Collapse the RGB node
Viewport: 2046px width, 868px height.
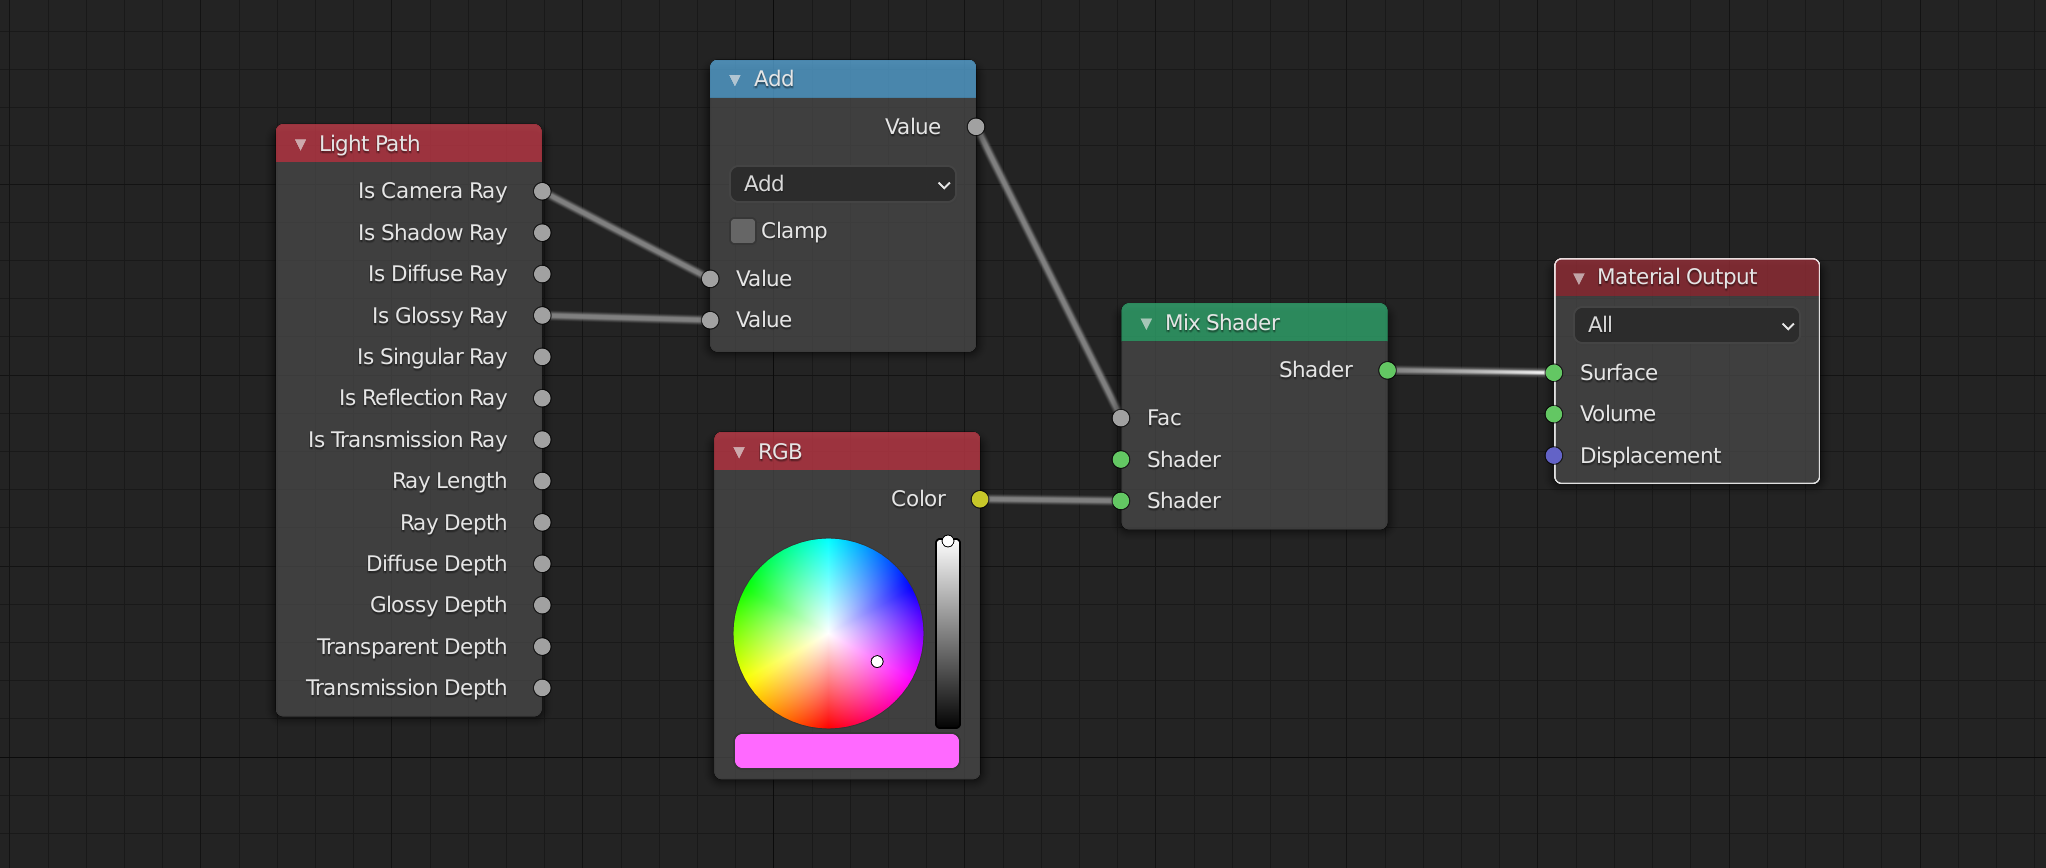tap(739, 452)
